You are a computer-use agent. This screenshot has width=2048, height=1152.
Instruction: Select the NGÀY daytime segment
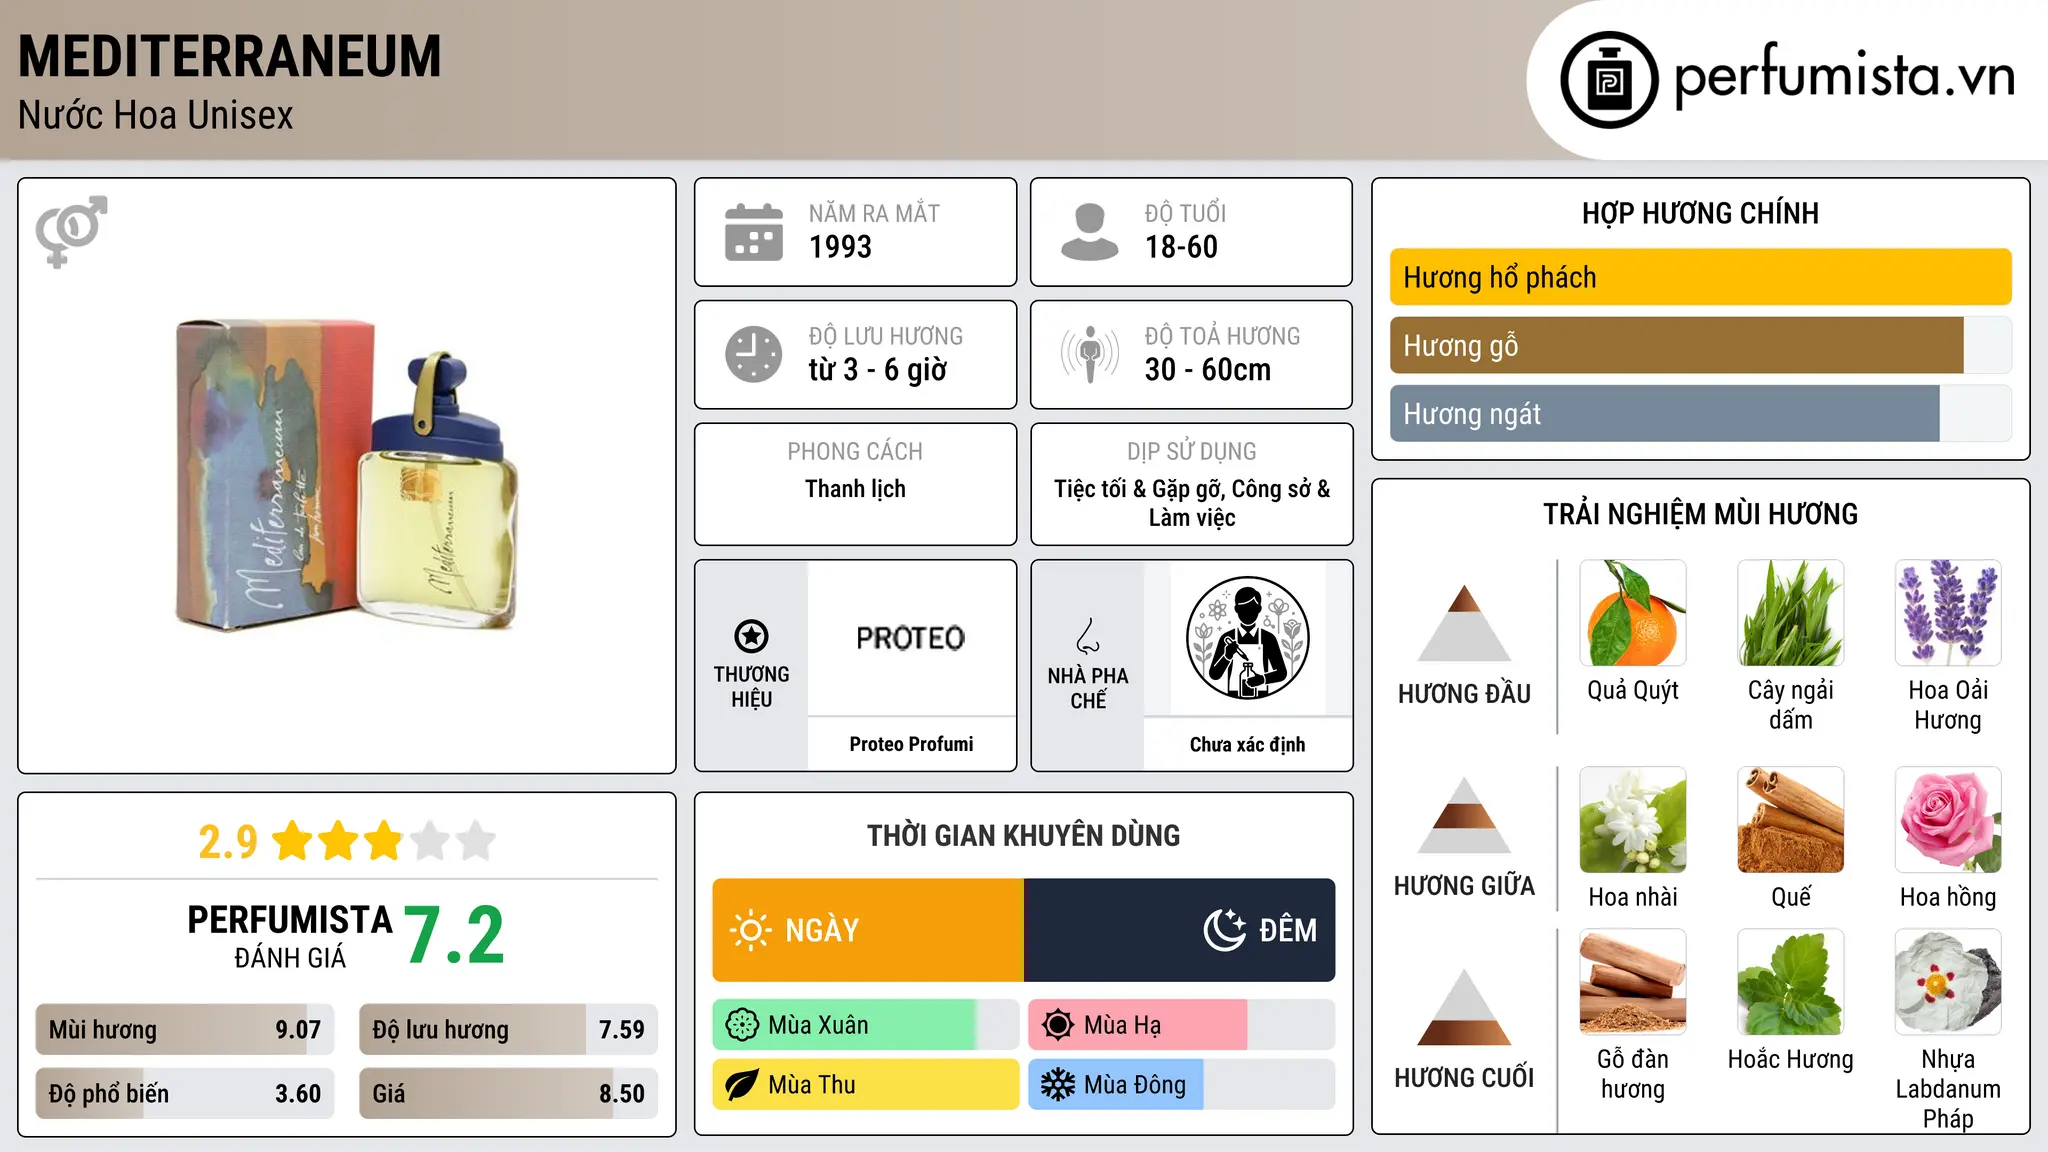pyautogui.click(x=868, y=930)
